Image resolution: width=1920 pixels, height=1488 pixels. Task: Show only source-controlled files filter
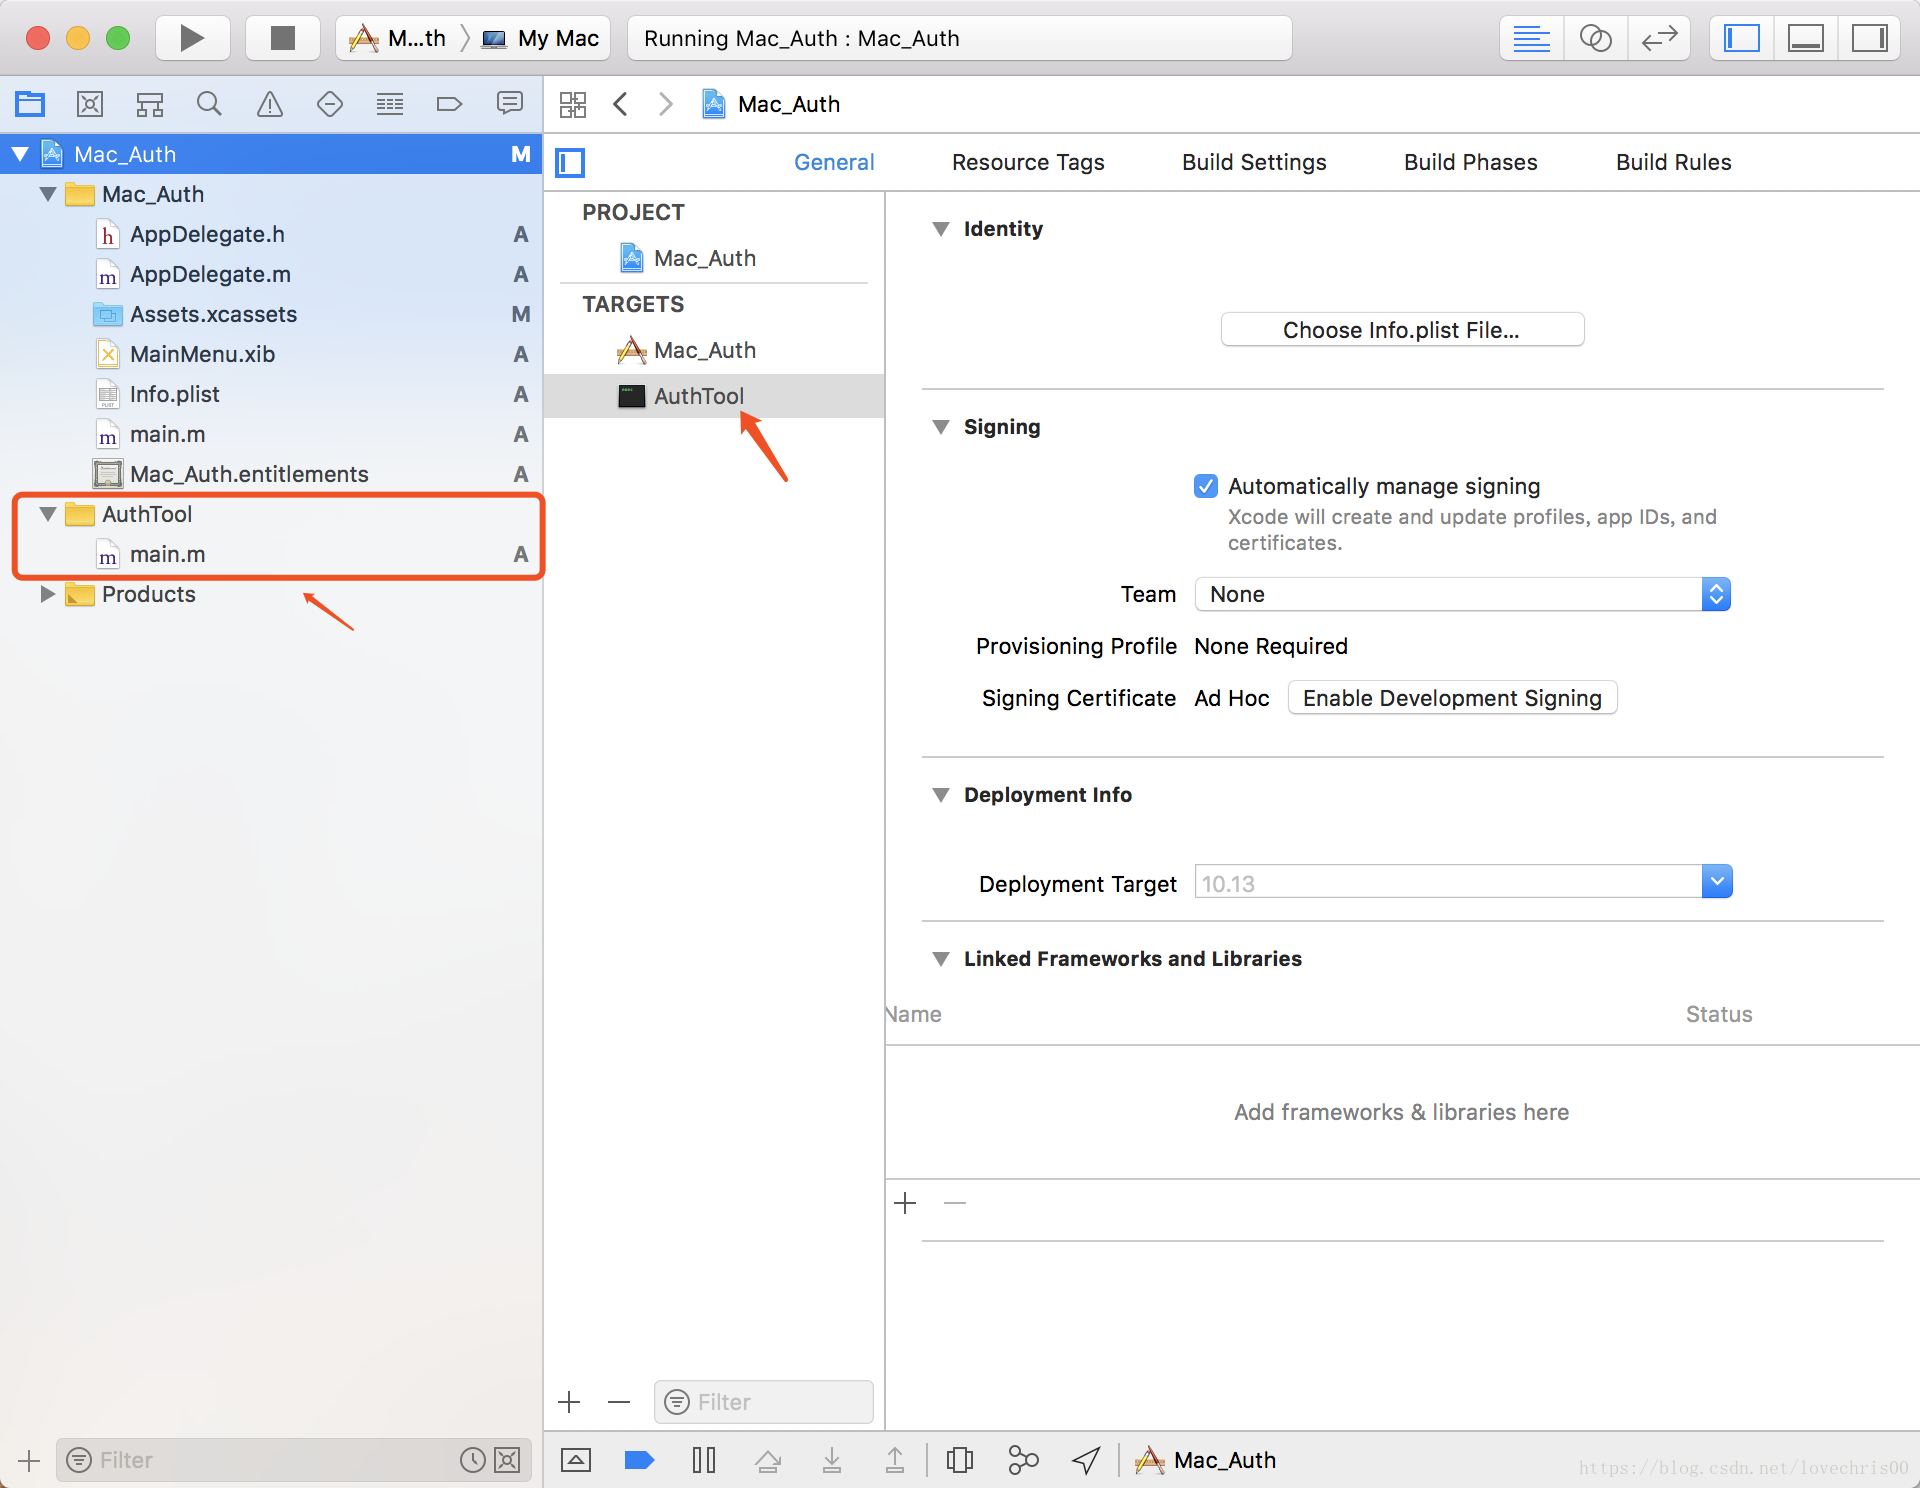[508, 1460]
